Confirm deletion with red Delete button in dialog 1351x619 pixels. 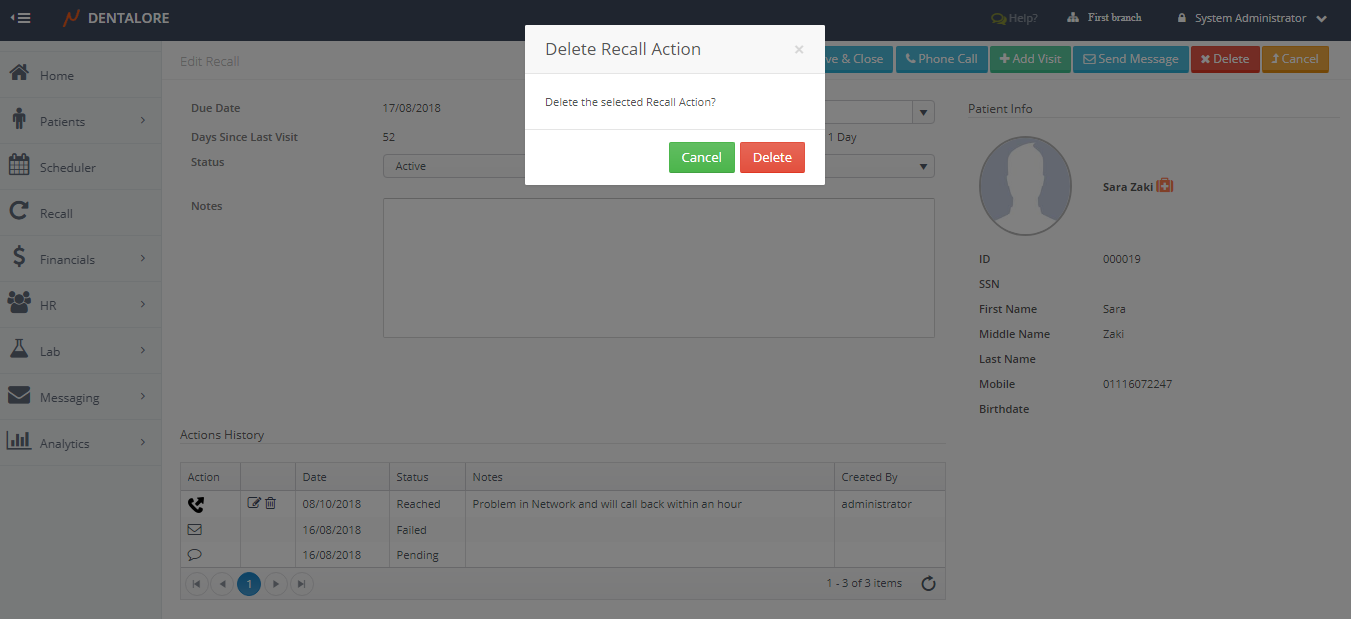click(771, 158)
